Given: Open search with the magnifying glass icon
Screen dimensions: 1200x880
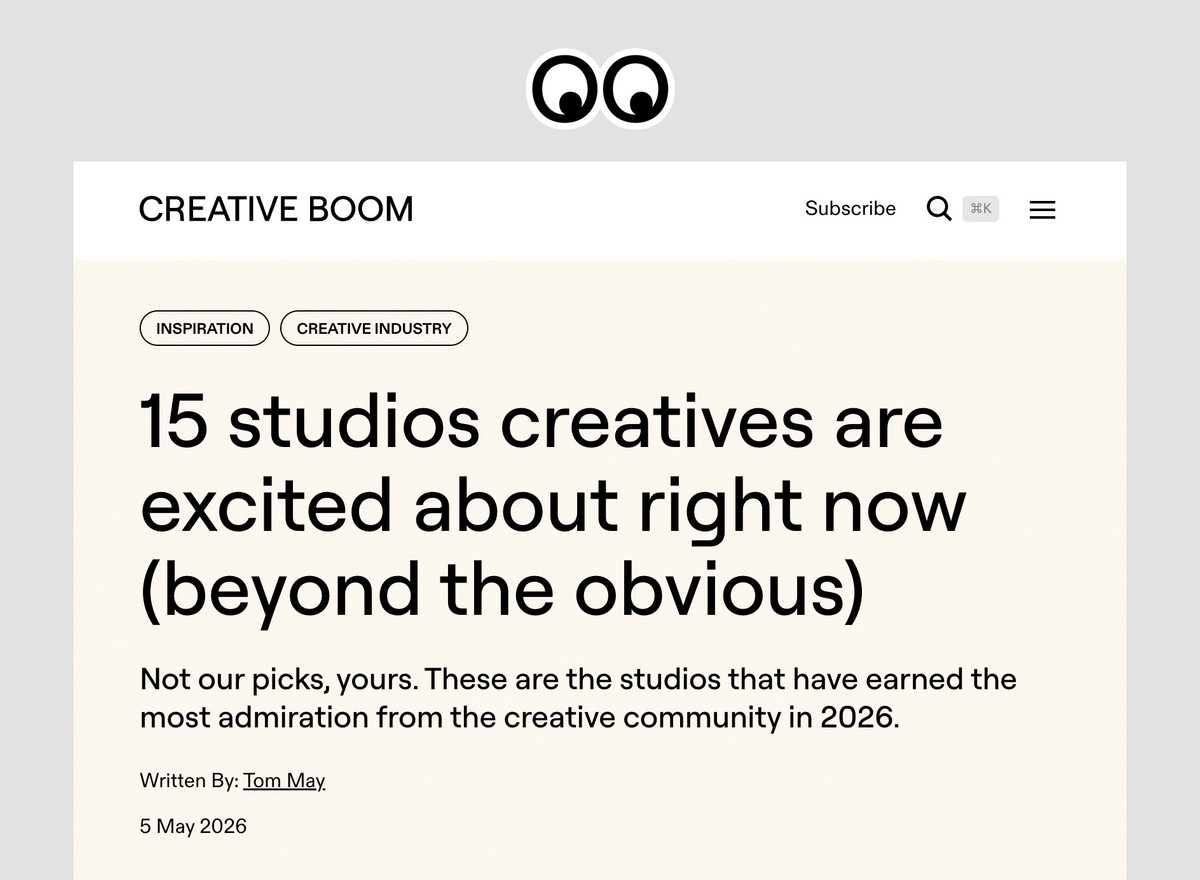Looking at the screenshot, I should click(938, 209).
